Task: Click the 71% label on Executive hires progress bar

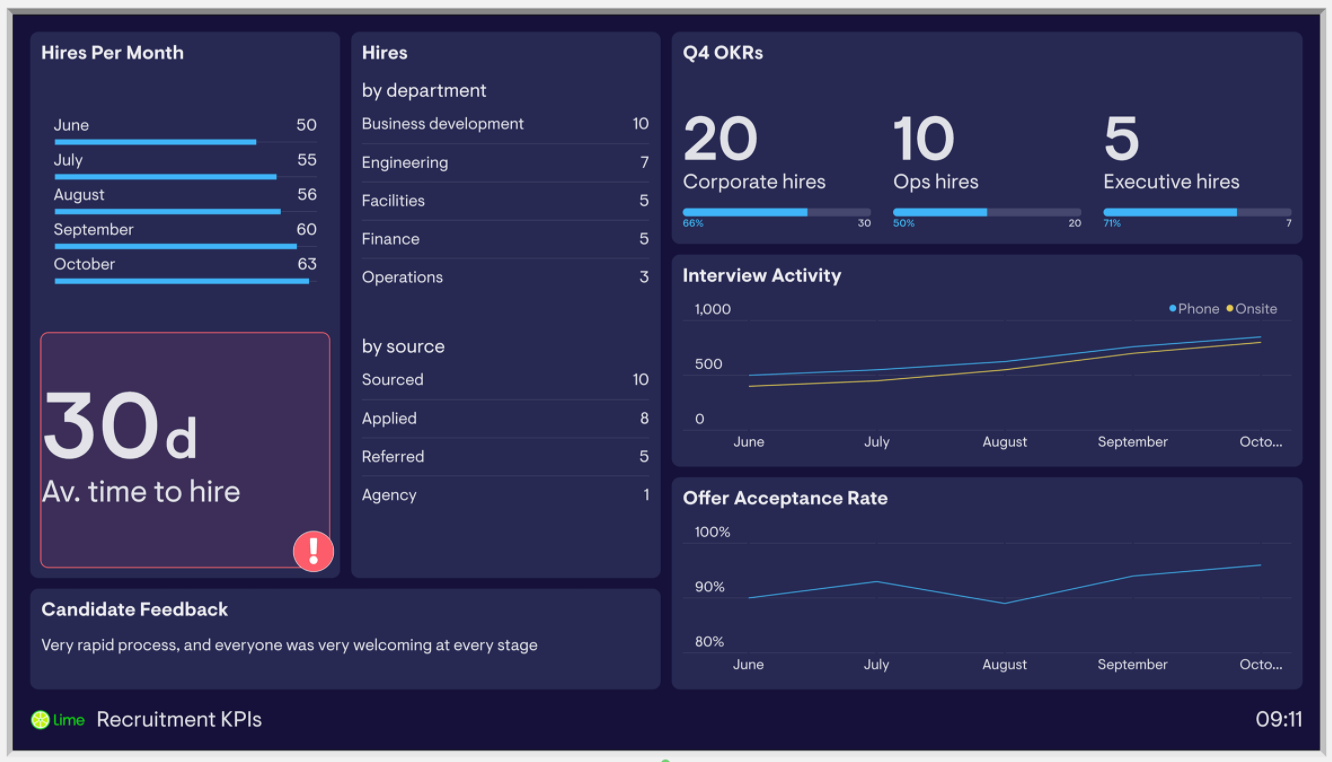Action: click(x=1111, y=222)
